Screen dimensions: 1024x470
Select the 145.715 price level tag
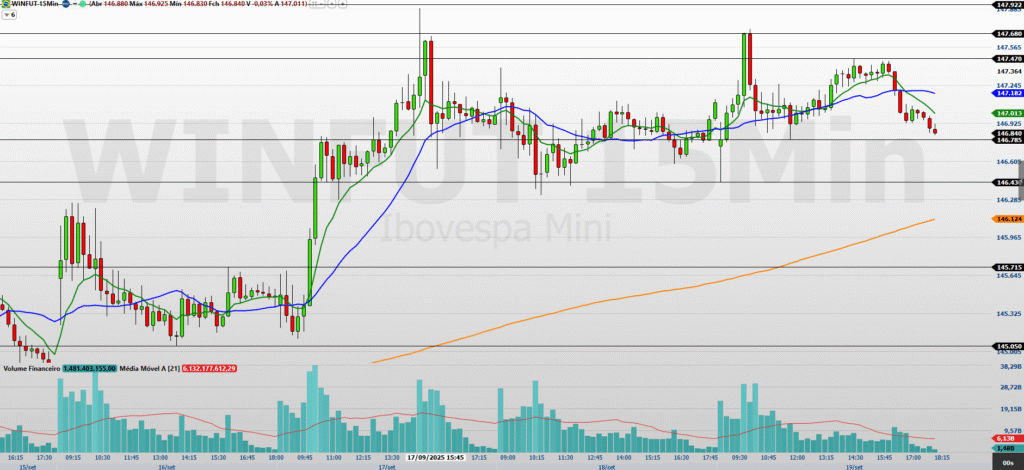(1008, 268)
